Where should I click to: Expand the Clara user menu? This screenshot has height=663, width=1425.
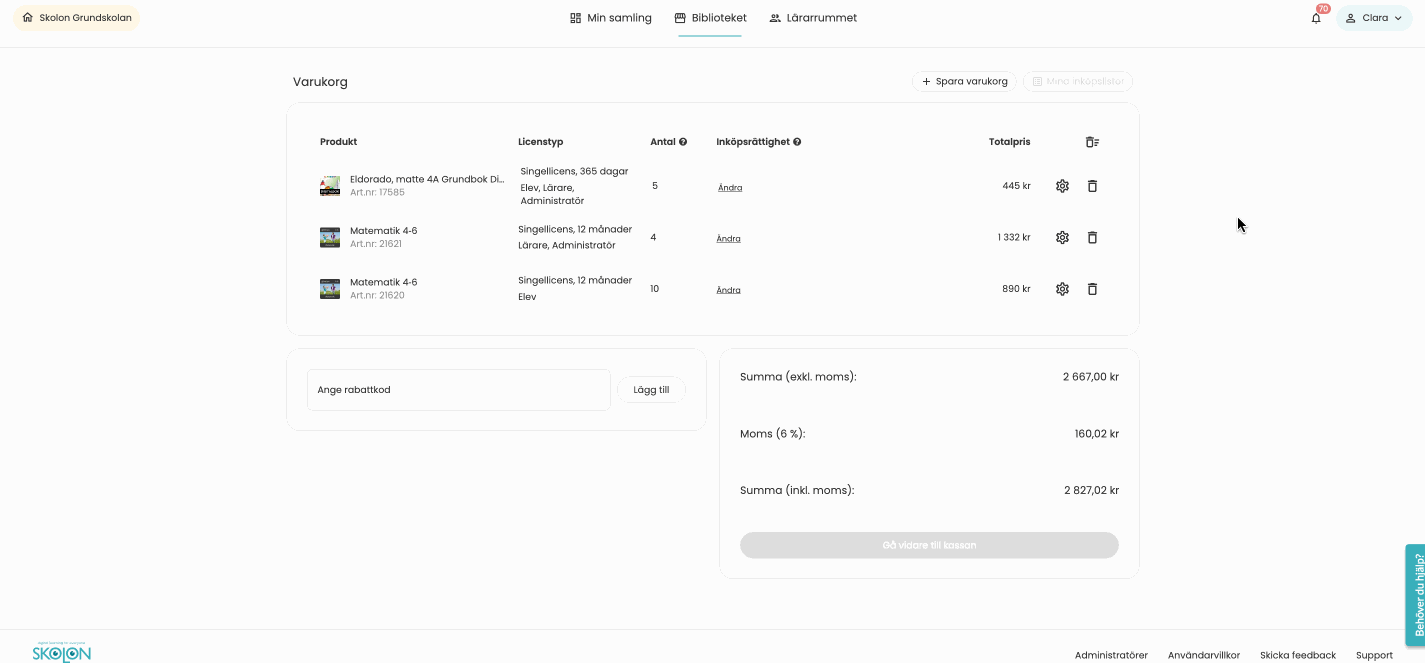coord(1374,18)
